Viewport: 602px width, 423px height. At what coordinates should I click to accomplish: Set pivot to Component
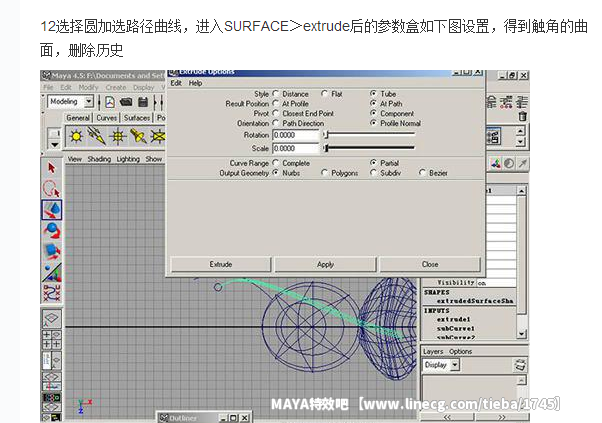pos(373,113)
